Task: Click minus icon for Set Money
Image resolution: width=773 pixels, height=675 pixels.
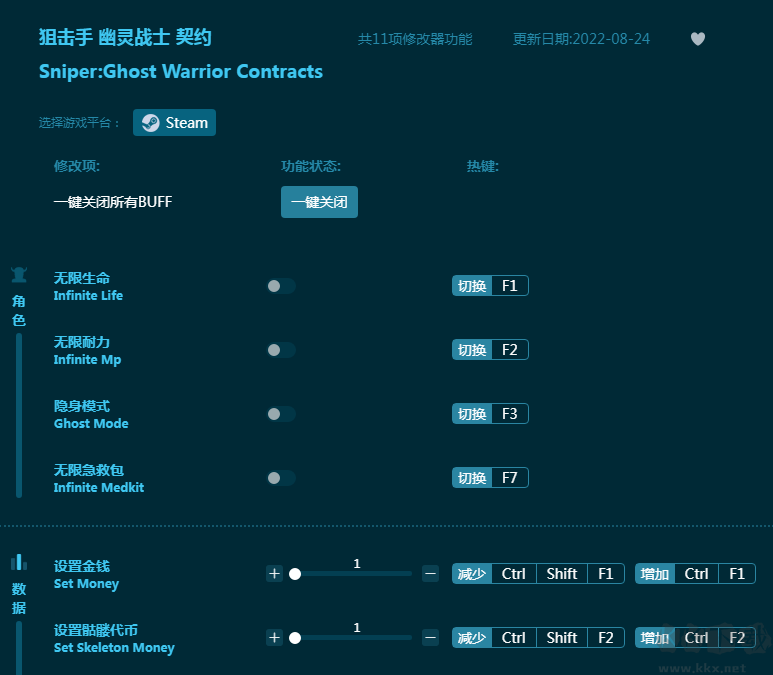Action: (x=430, y=573)
